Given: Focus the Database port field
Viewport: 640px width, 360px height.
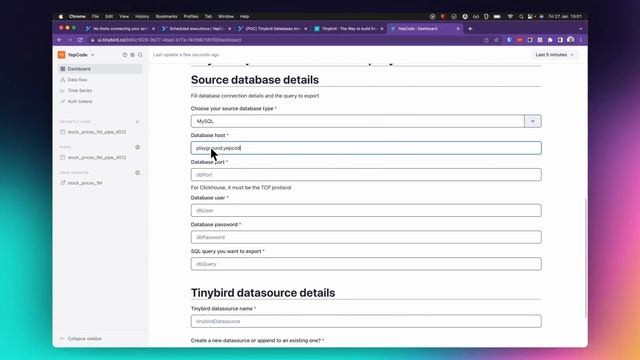Looking at the screenshot, I should tap(366, 175).
